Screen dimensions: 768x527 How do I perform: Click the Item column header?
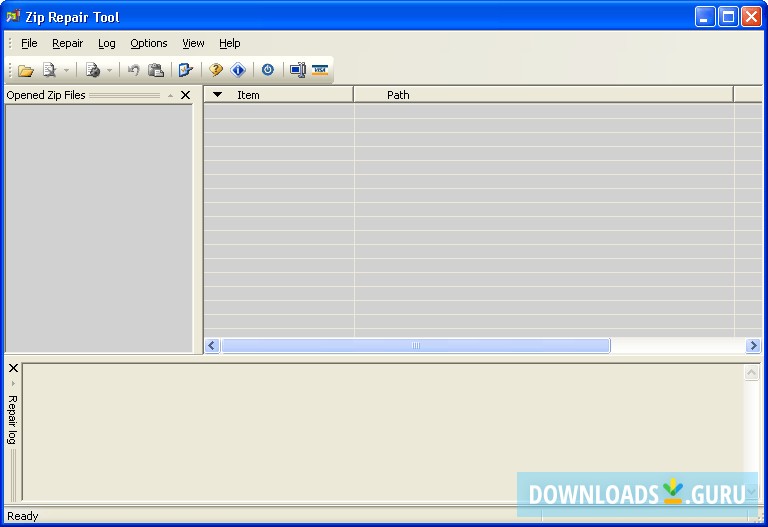[279, 95]
